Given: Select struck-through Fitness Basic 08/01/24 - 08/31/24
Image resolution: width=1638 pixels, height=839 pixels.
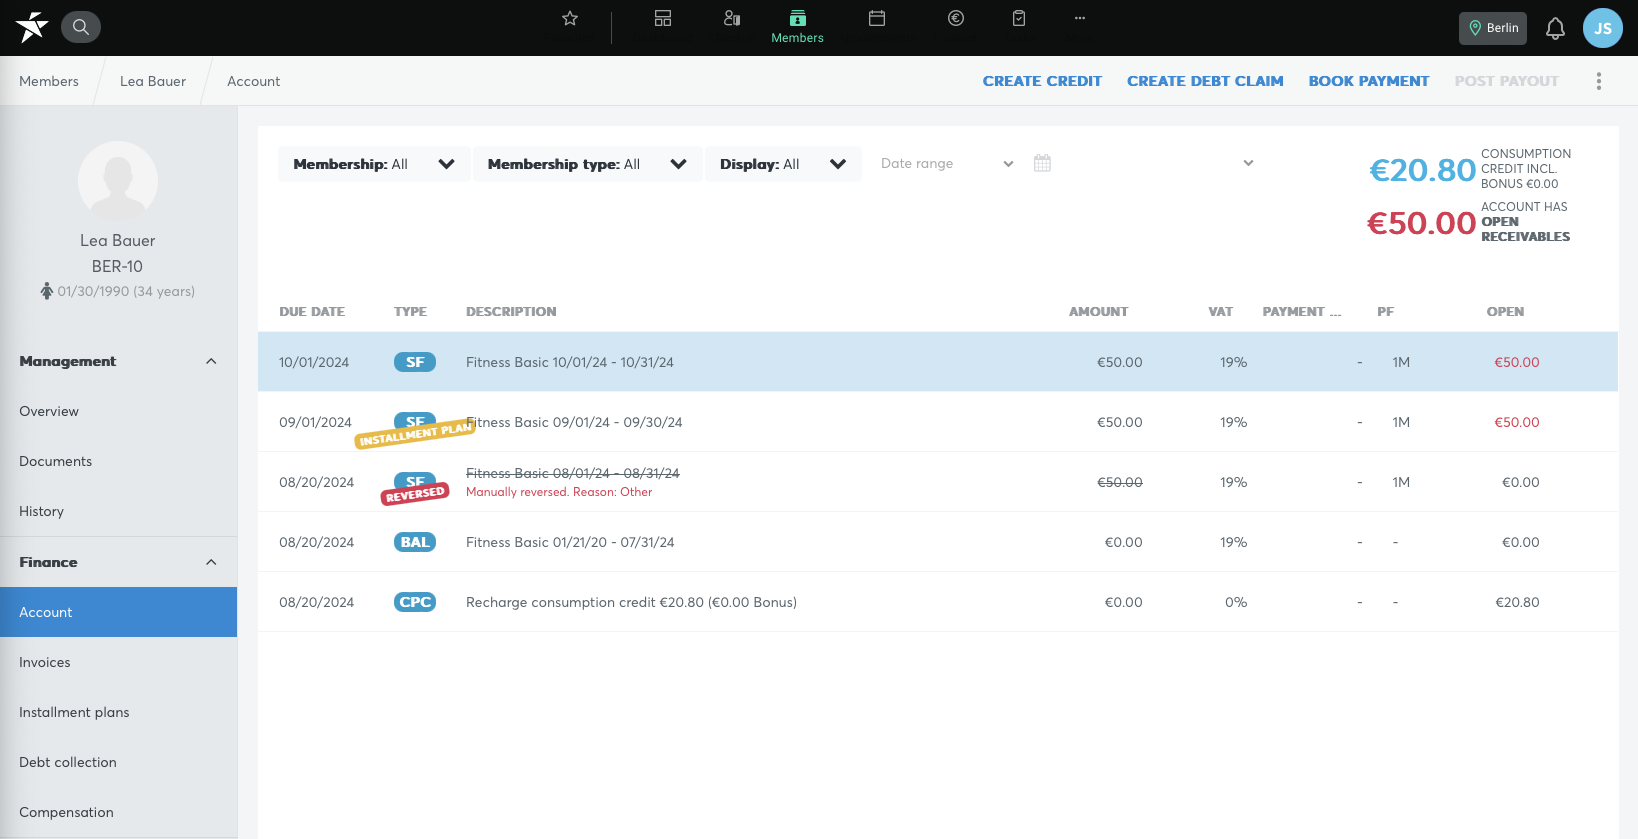Looking at the screenshot, I should (x=573, y=473).
